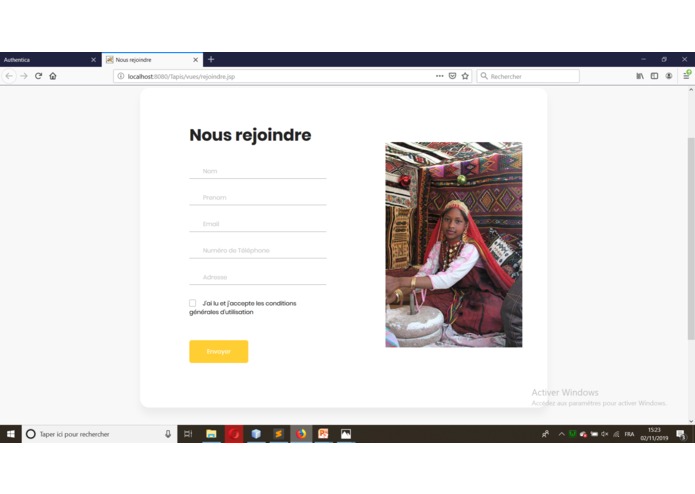Submit form with Envoyer button
The width and height of the screenshot is (695, 494).
(x=219, y=351)
